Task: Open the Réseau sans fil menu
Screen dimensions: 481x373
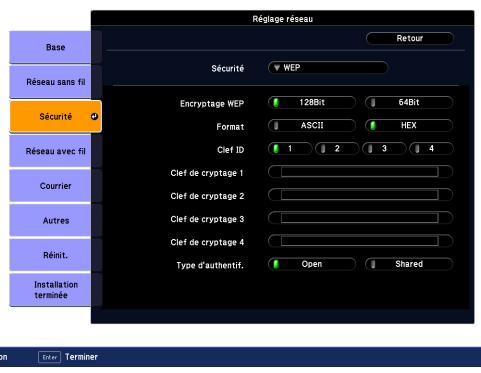Action: point(50,82)
